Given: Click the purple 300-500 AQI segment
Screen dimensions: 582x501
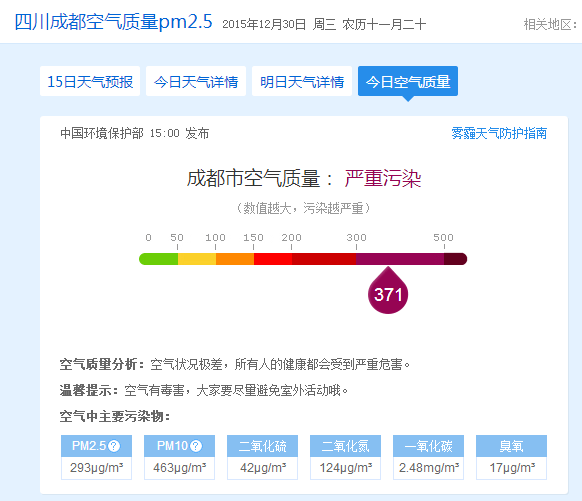Looking at the screenshot, I should [400, 259].
